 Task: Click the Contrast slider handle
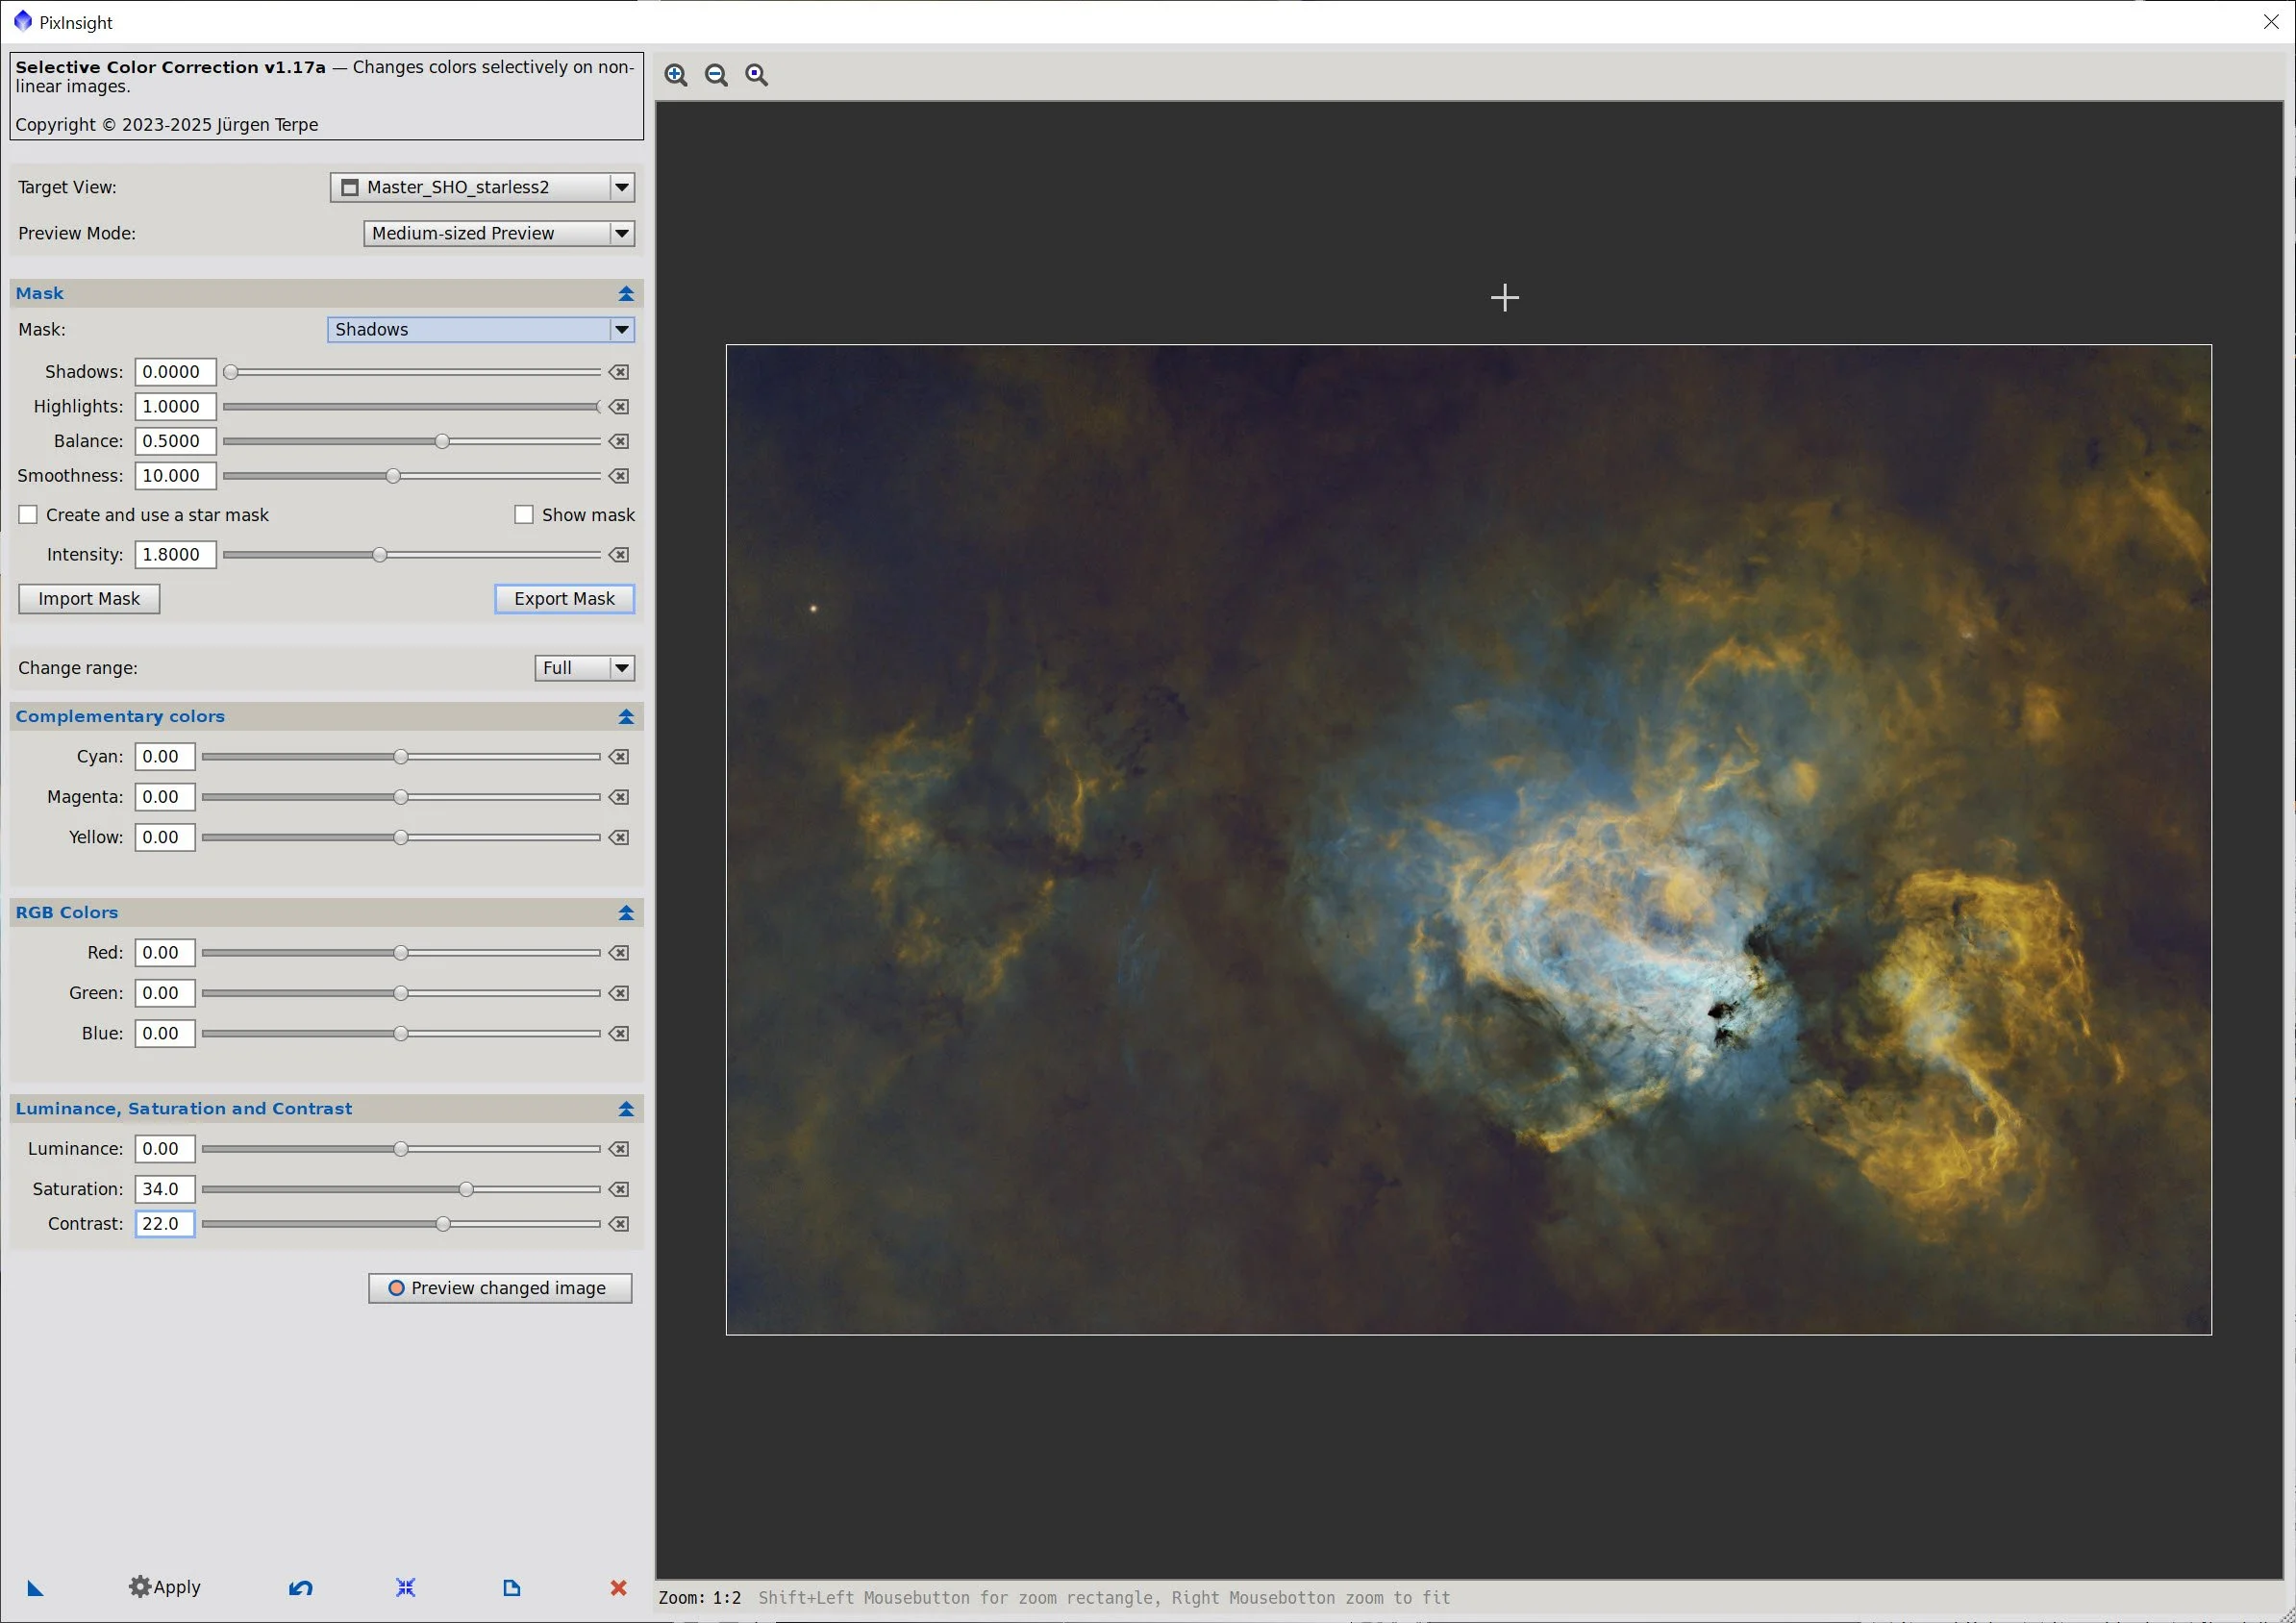point(443,1224)
